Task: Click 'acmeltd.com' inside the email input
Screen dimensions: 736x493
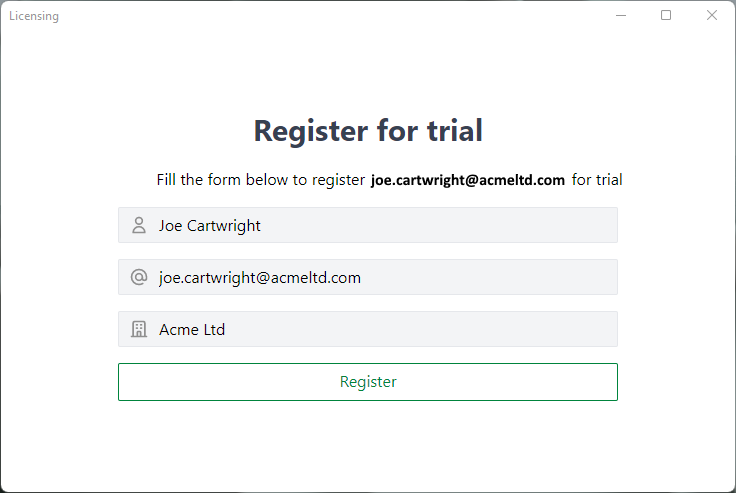Action: pos(316,277)
